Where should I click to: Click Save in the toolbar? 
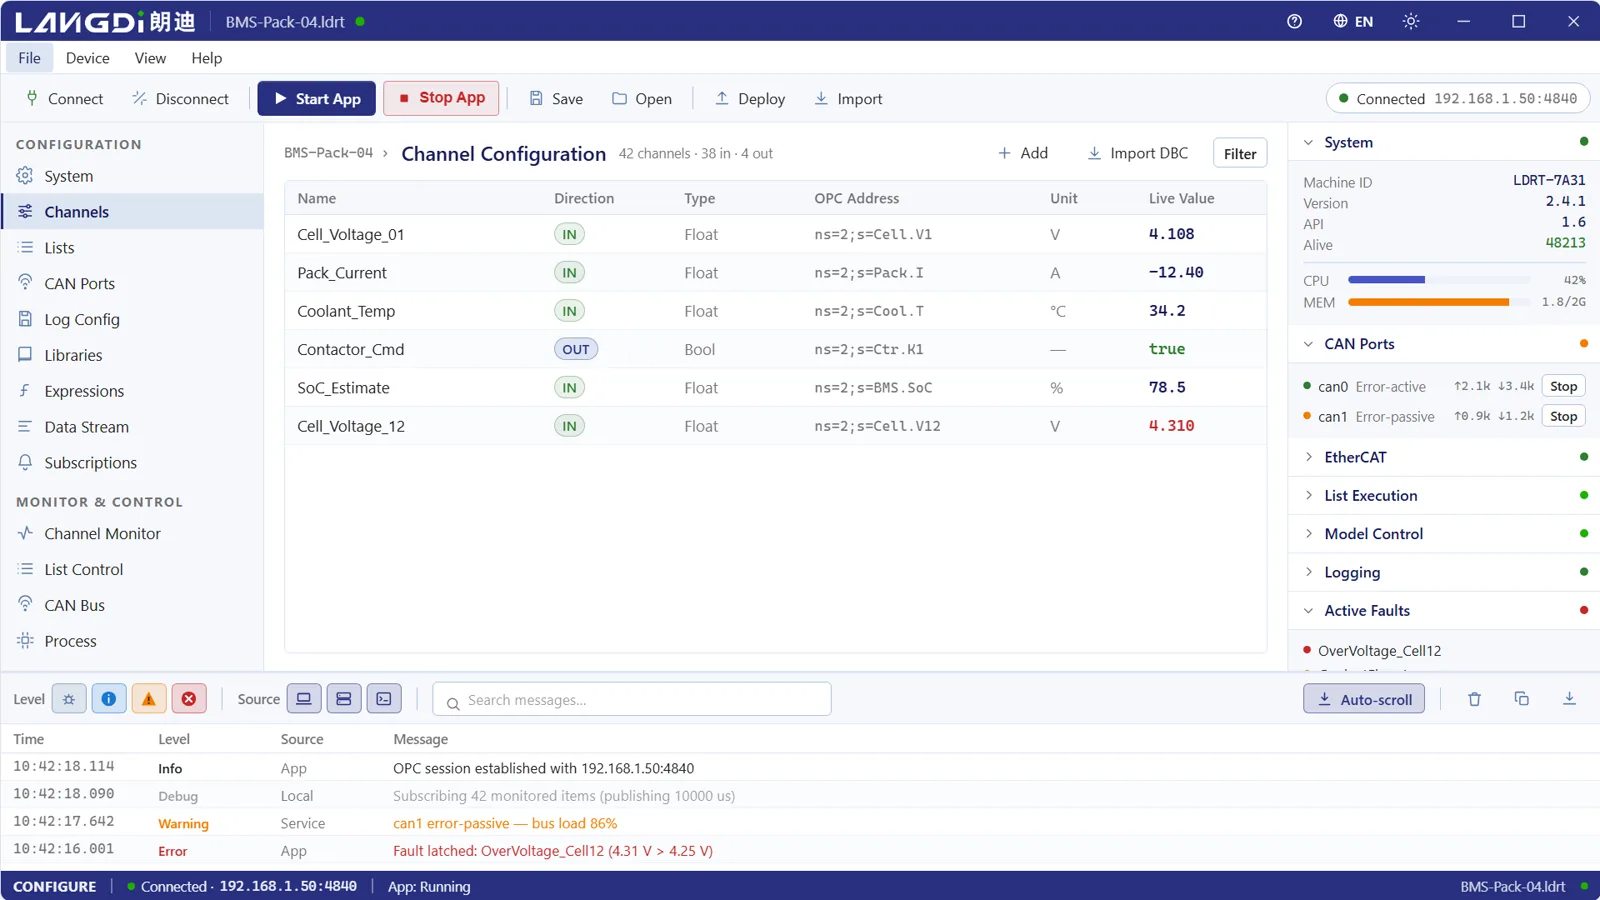point(556,99)
